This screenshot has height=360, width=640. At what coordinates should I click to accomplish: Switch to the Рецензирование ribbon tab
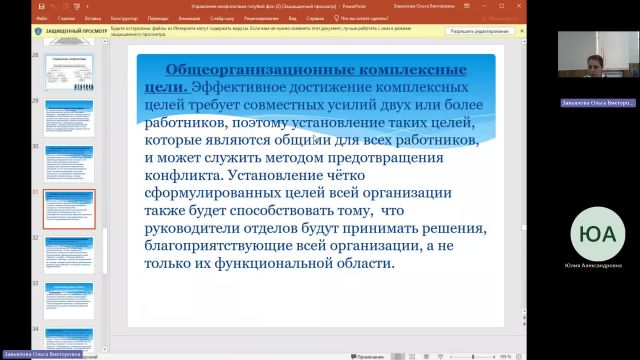(x=261, y=18)
